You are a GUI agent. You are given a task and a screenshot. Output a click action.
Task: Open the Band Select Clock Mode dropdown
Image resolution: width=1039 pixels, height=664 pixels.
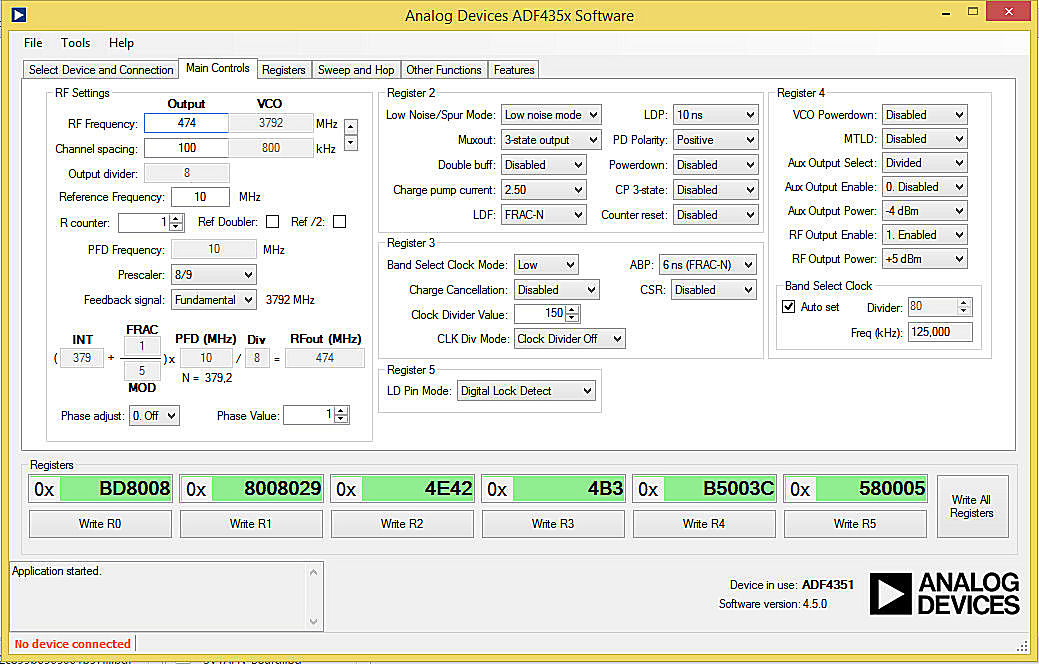coord(546,264)
